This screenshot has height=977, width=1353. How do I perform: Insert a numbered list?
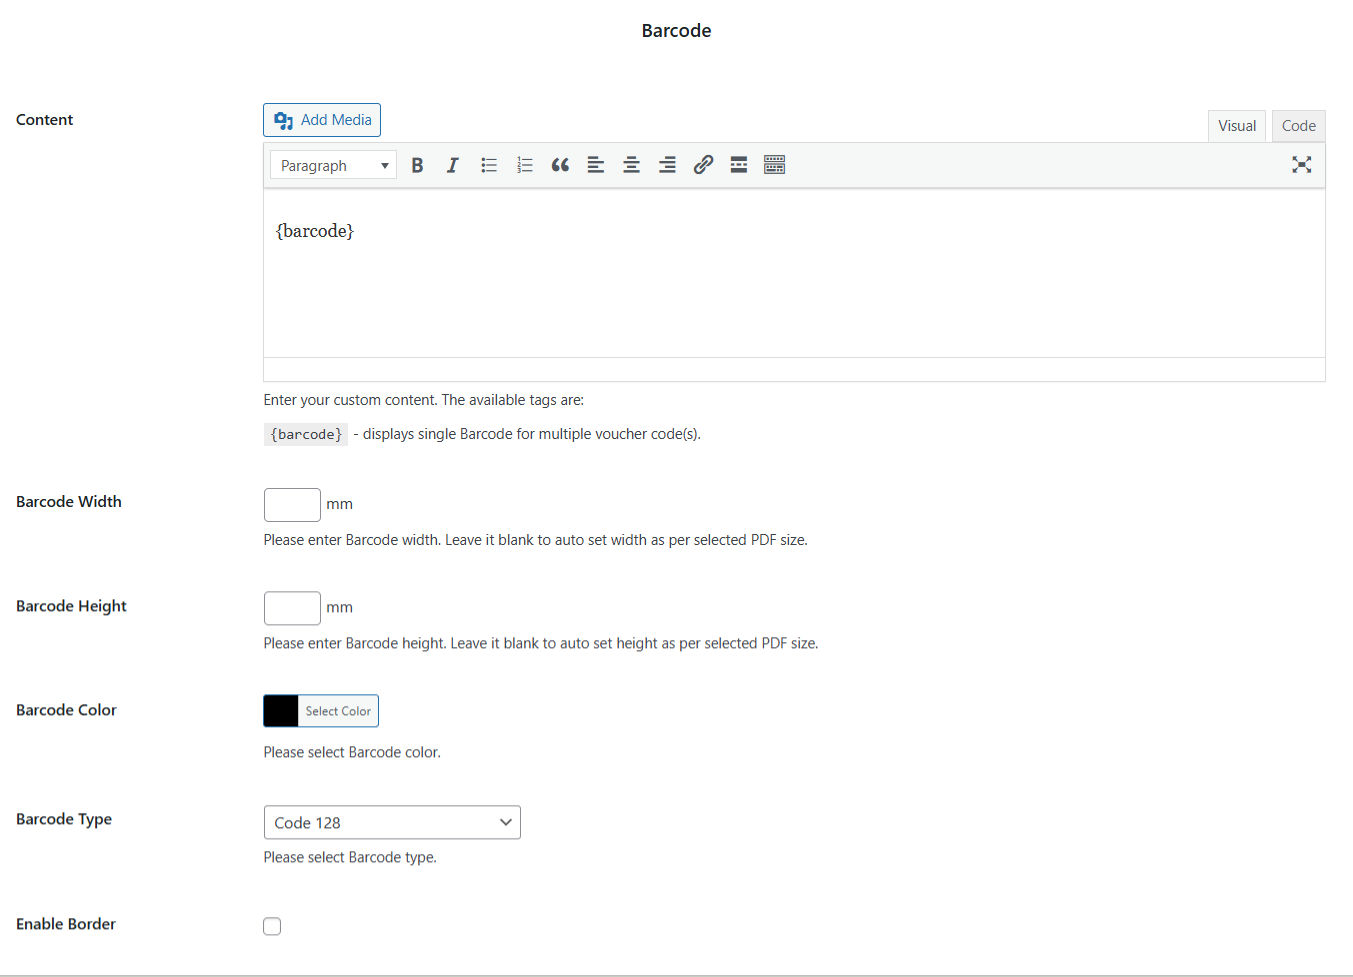pos(525,165)
